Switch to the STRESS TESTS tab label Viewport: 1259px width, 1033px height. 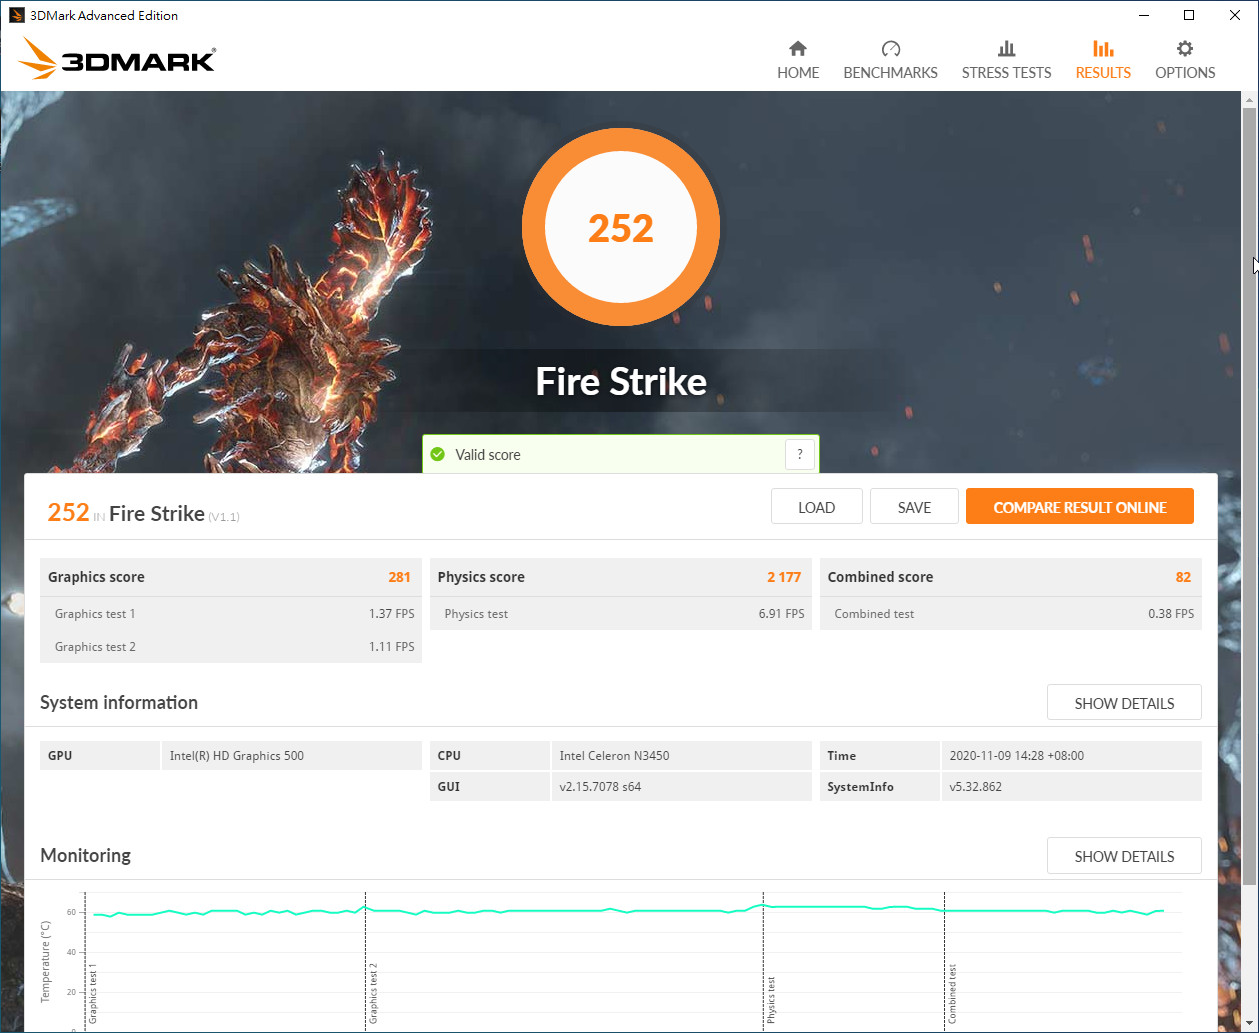[1006, 73]
